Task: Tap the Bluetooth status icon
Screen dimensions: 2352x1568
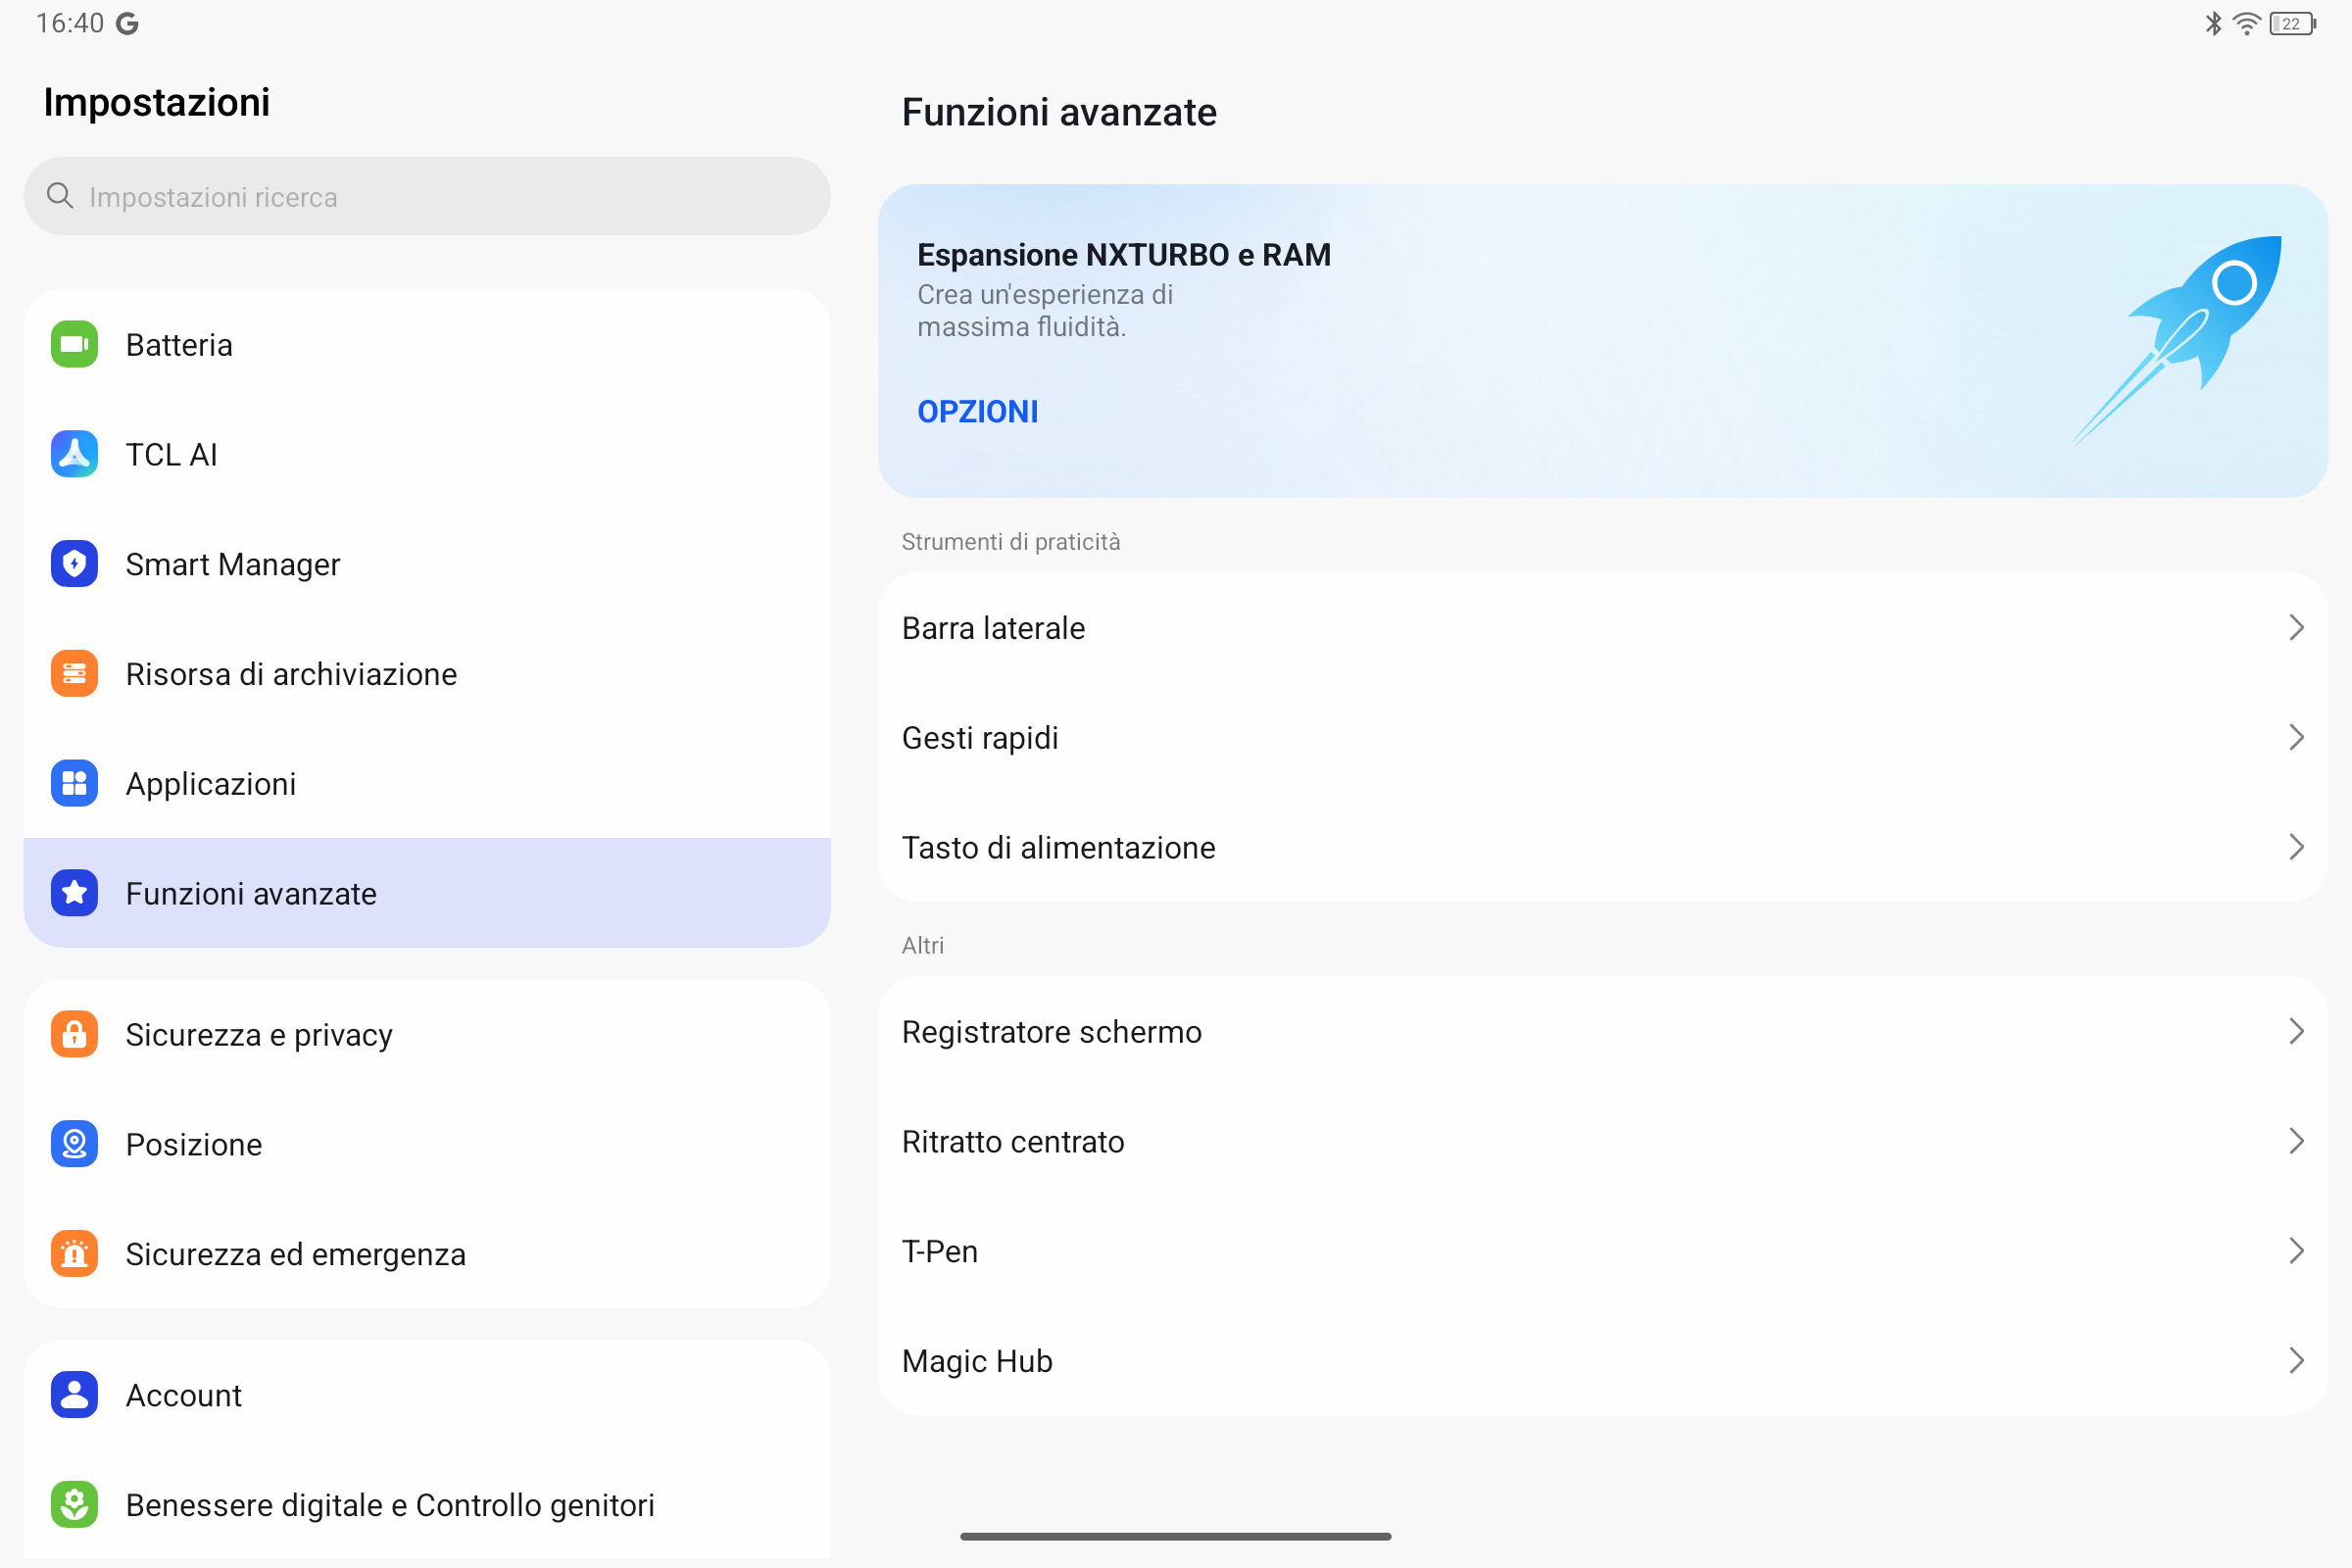Action: tap(2214, 23)
